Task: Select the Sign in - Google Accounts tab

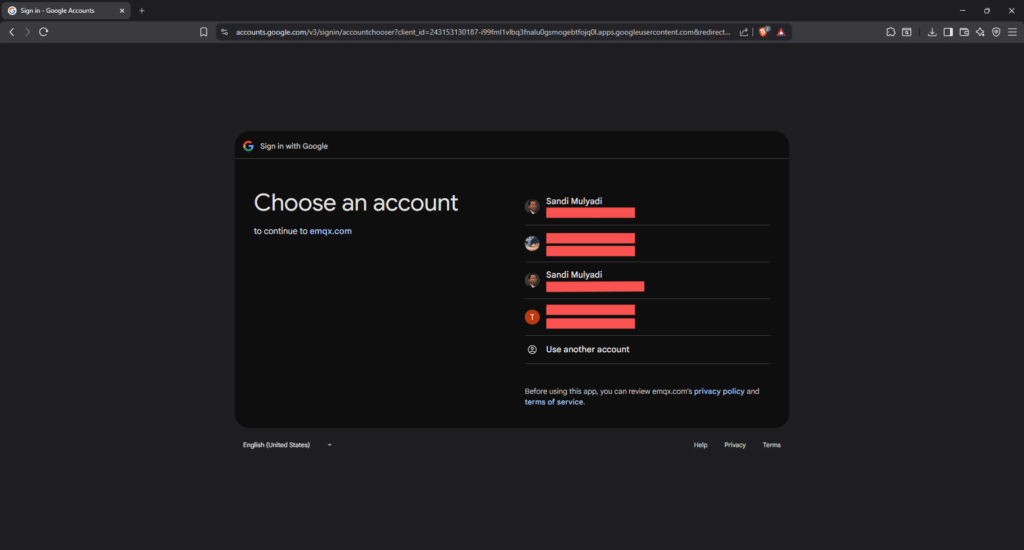Action: pos(65,10)
